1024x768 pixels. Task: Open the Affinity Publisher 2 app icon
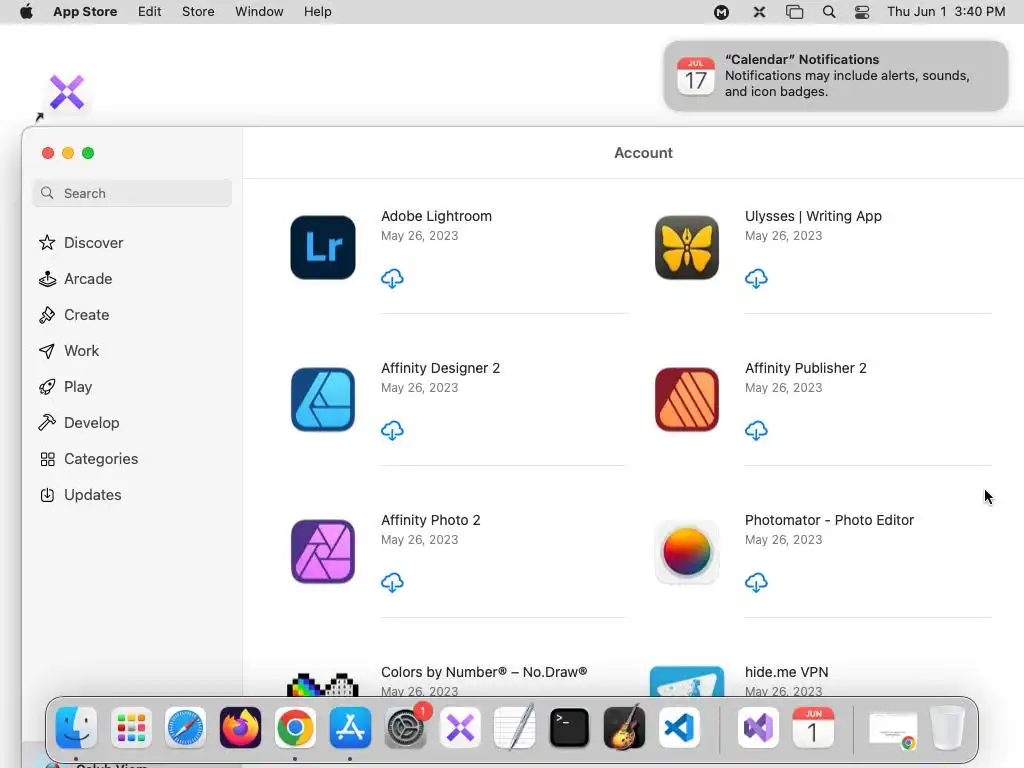pos(686,400)
